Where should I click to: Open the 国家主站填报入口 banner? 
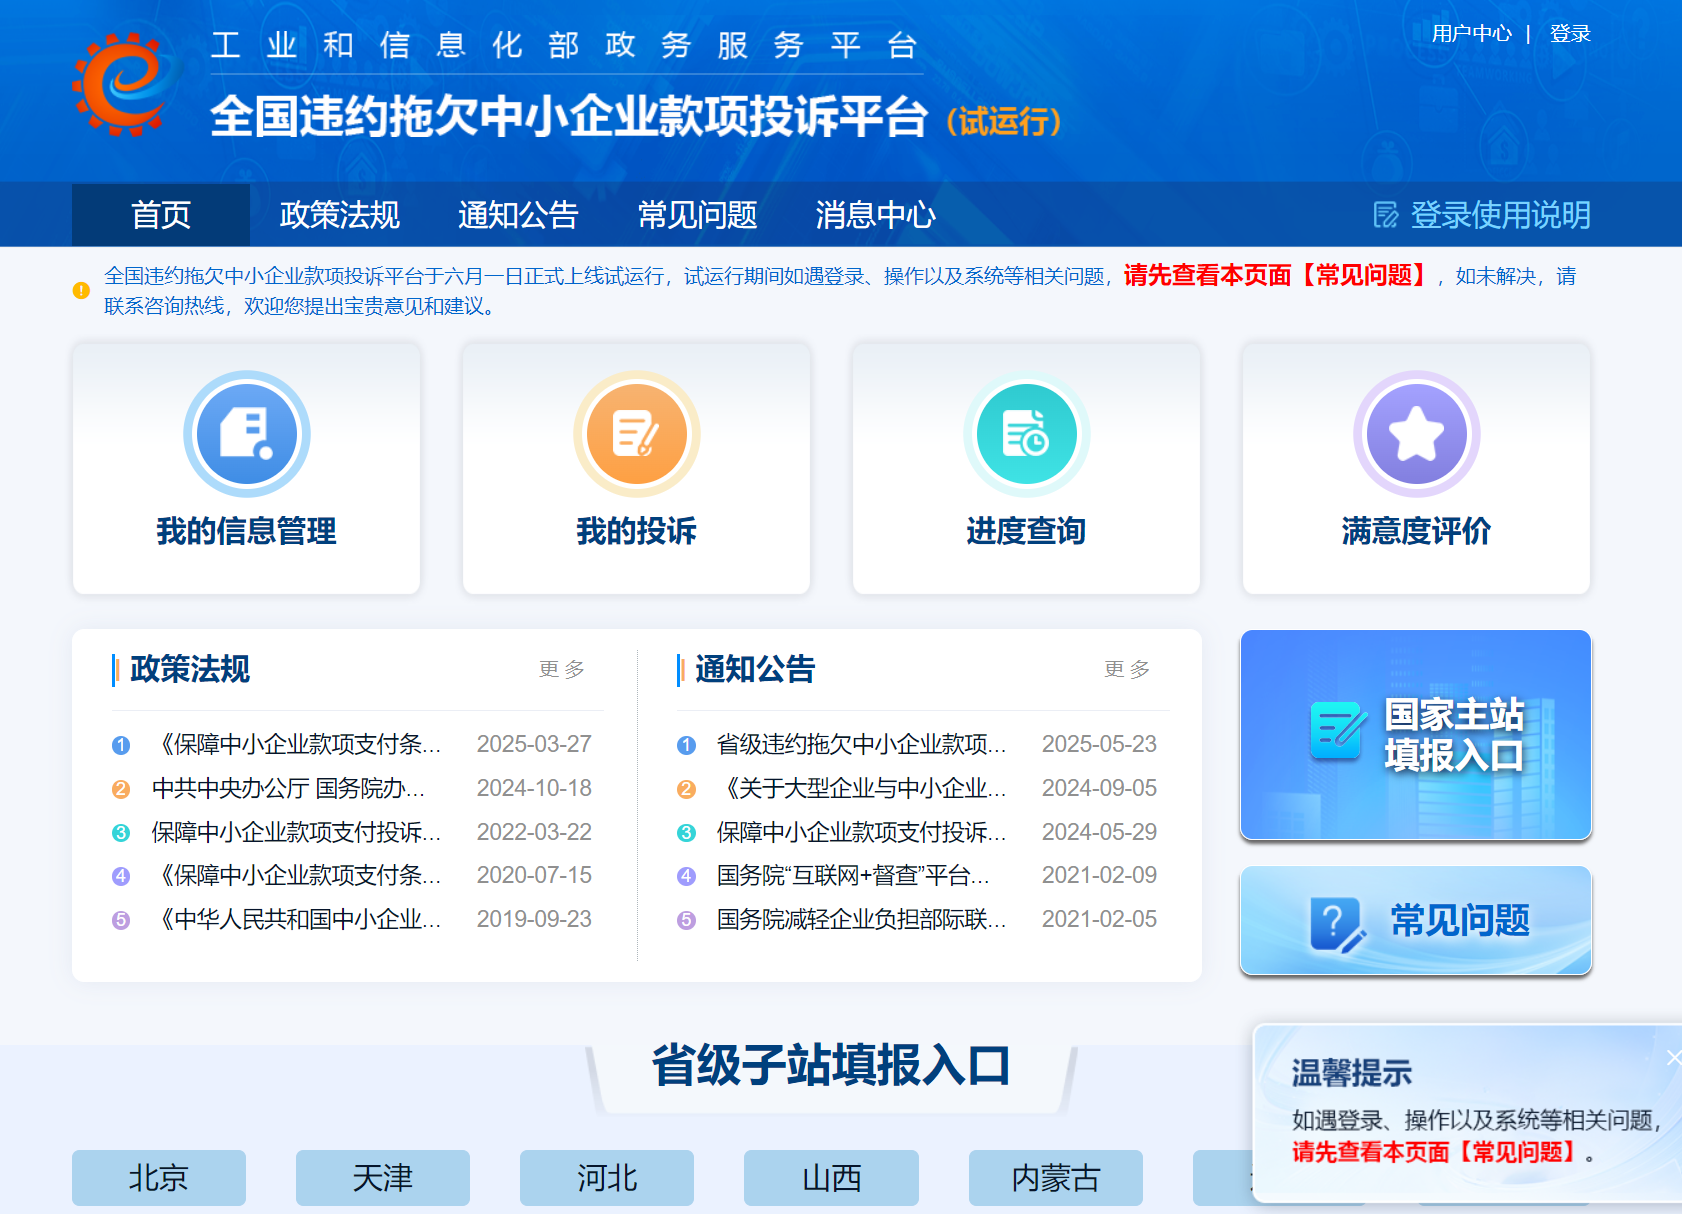point(1415,735)
